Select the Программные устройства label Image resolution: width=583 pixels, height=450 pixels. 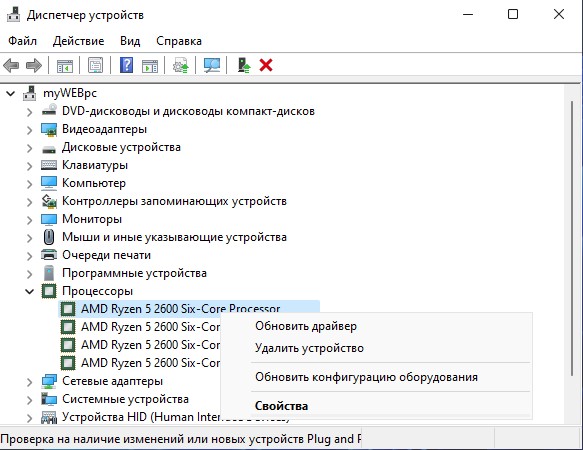click(x=134, y=273)
